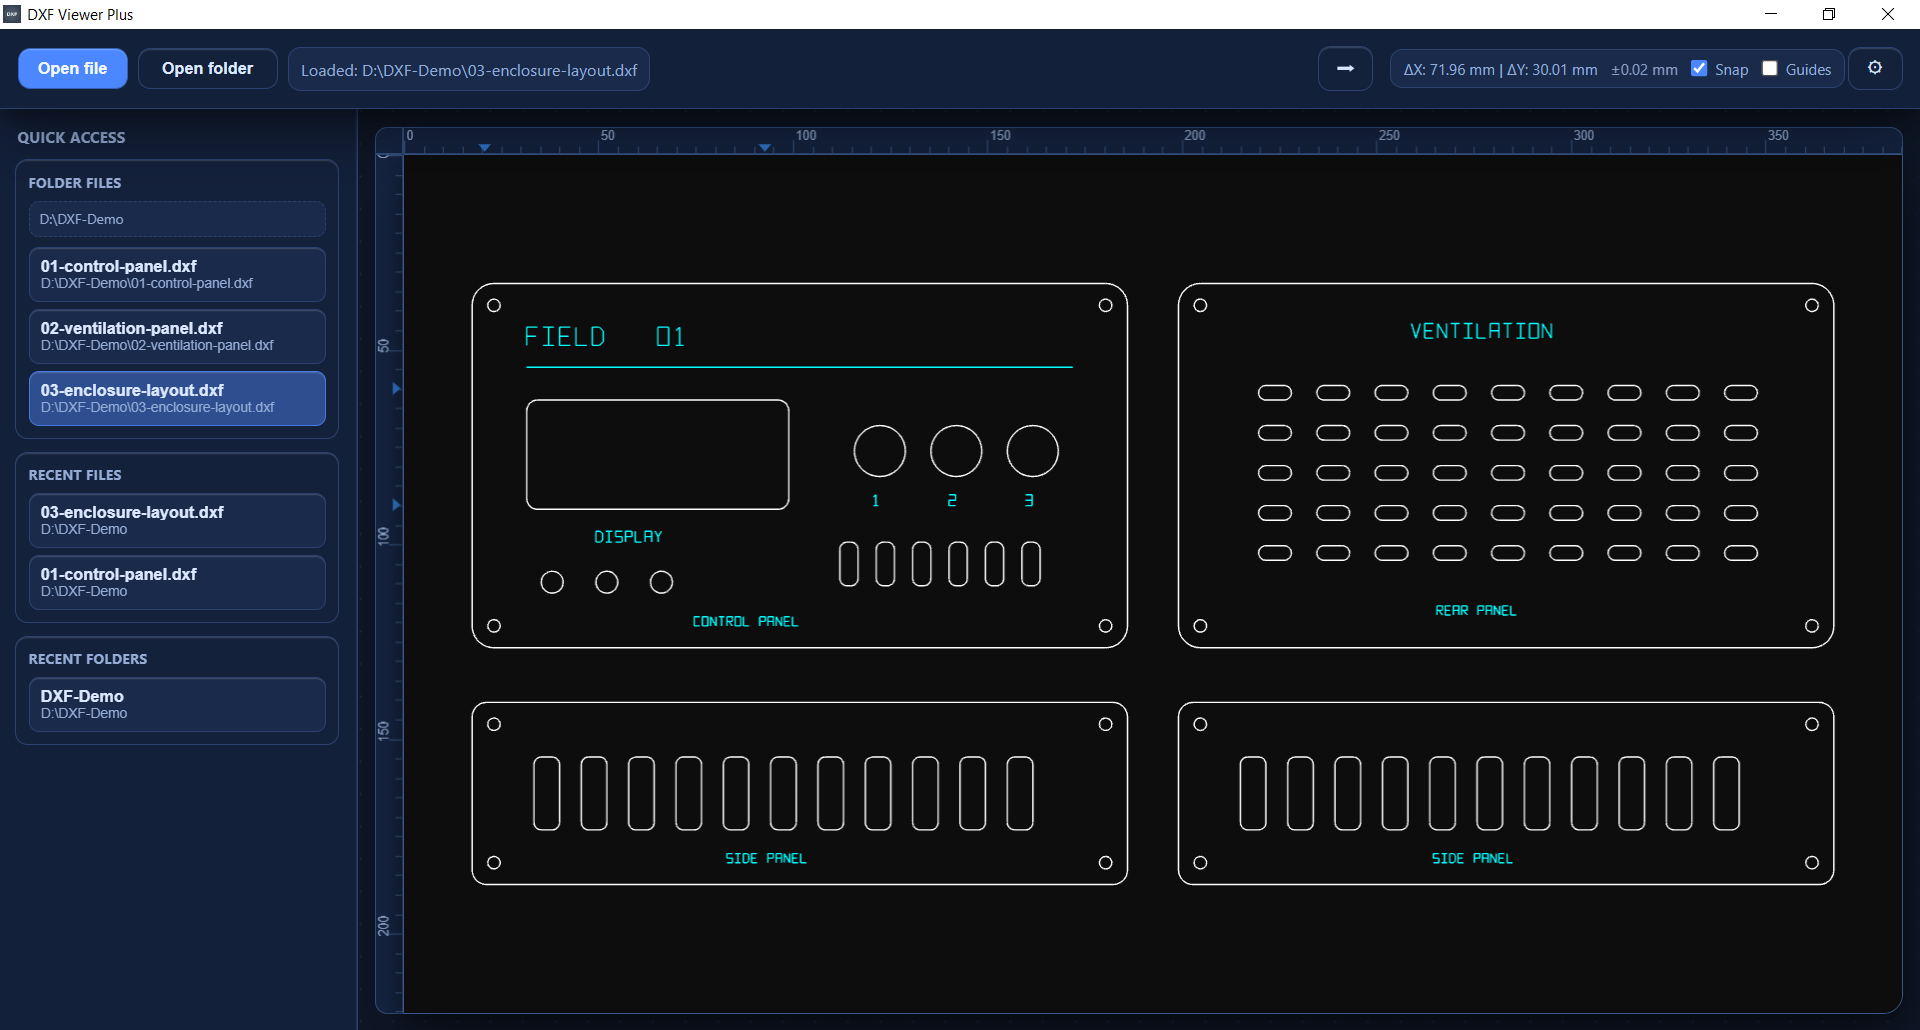Screen dimensions: 1920x1030
Task: Click the left ruler marker near 90 mm
Action: (396, 505)
